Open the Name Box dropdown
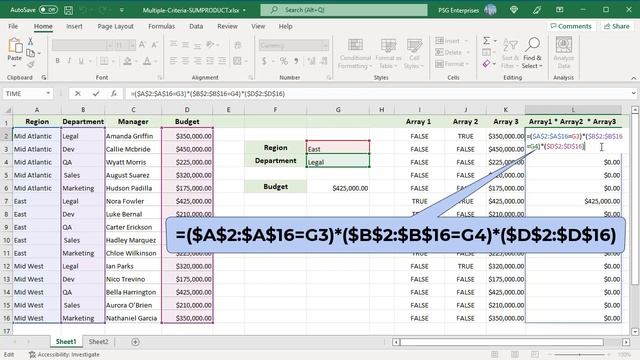 [x=48, y=93]
